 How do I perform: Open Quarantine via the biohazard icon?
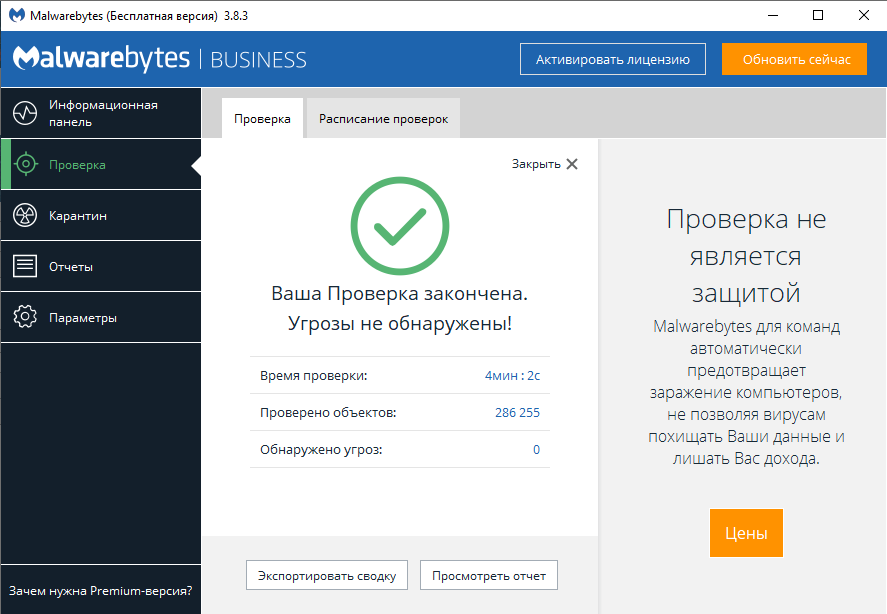[x=25, y=215]
